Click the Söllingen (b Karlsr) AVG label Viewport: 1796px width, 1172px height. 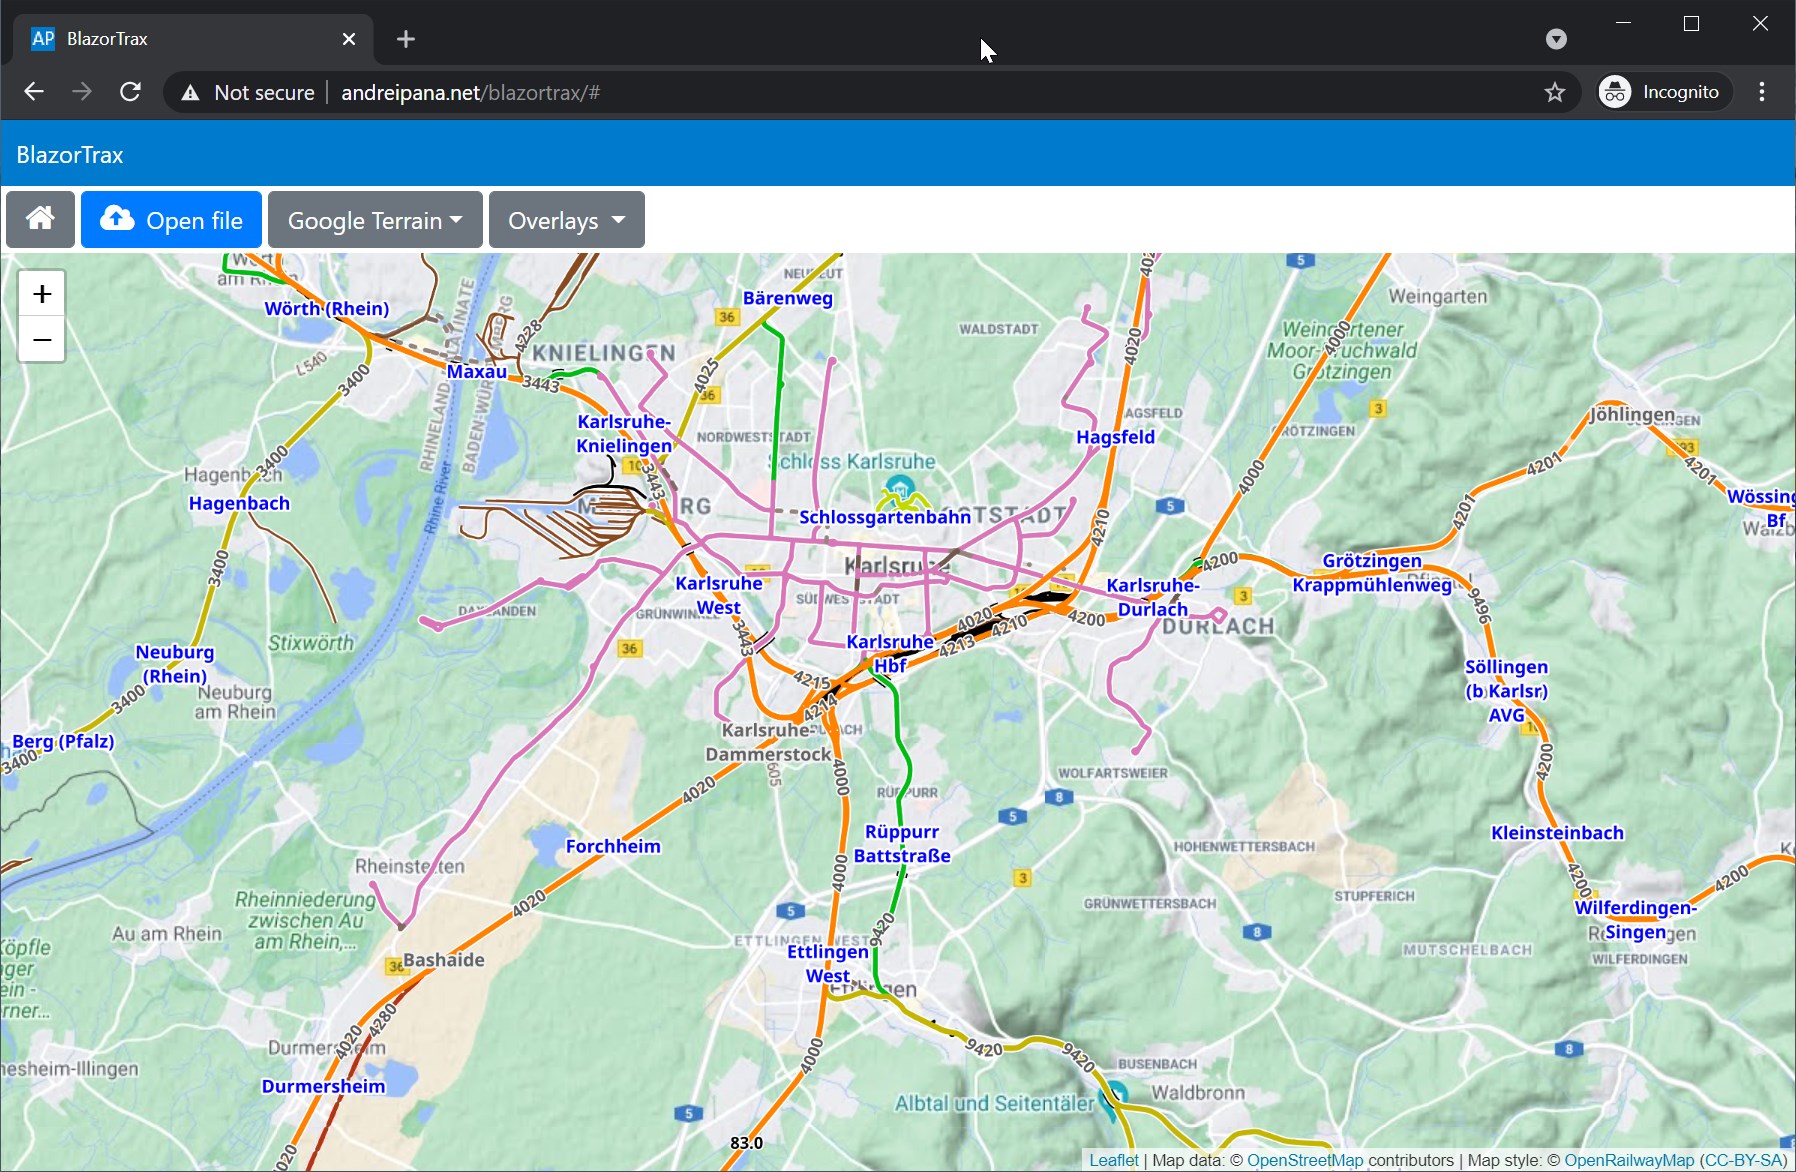(1506, 691)
